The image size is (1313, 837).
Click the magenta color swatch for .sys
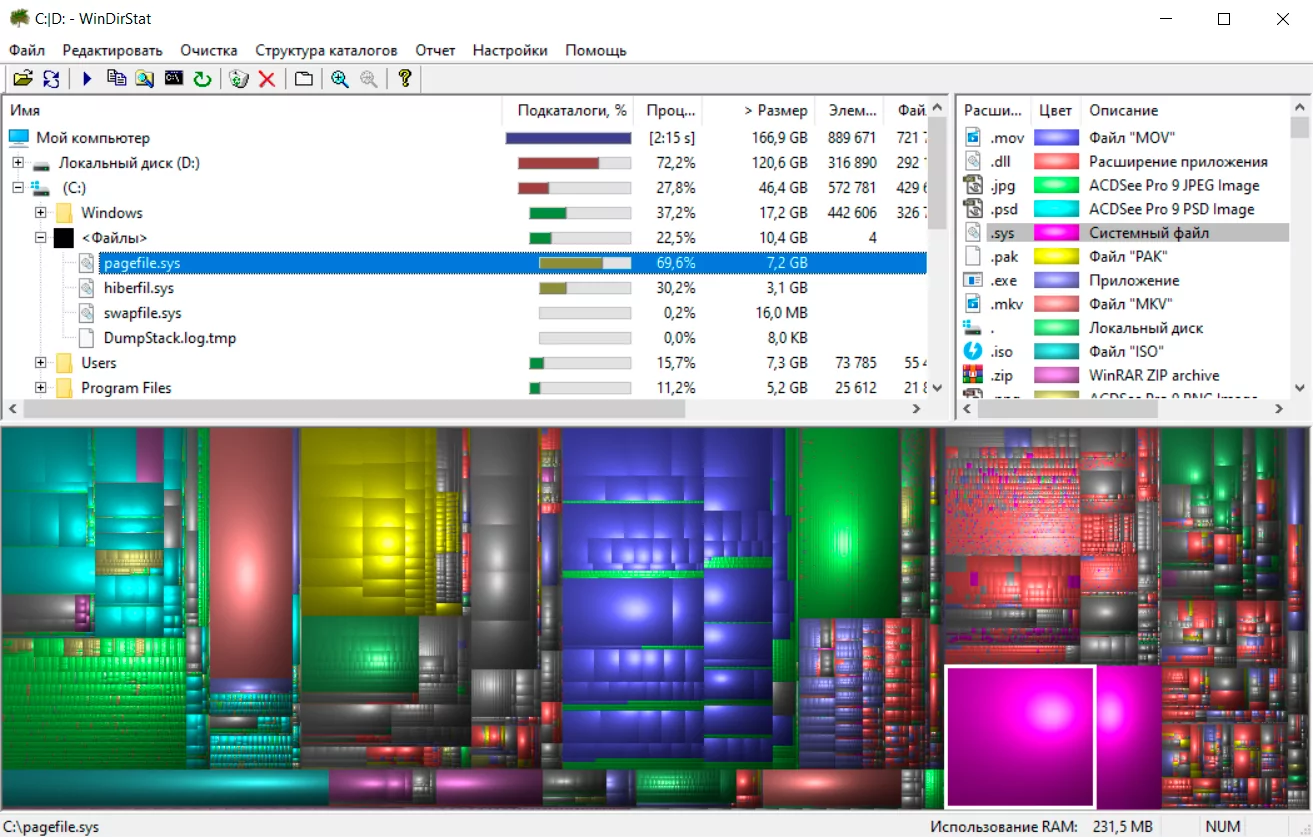click(1056, 233)
